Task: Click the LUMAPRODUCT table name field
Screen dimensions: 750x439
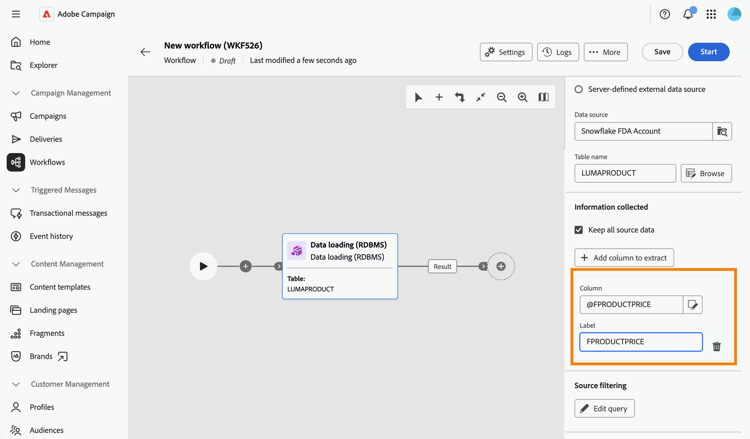Action: click(625, 173)
